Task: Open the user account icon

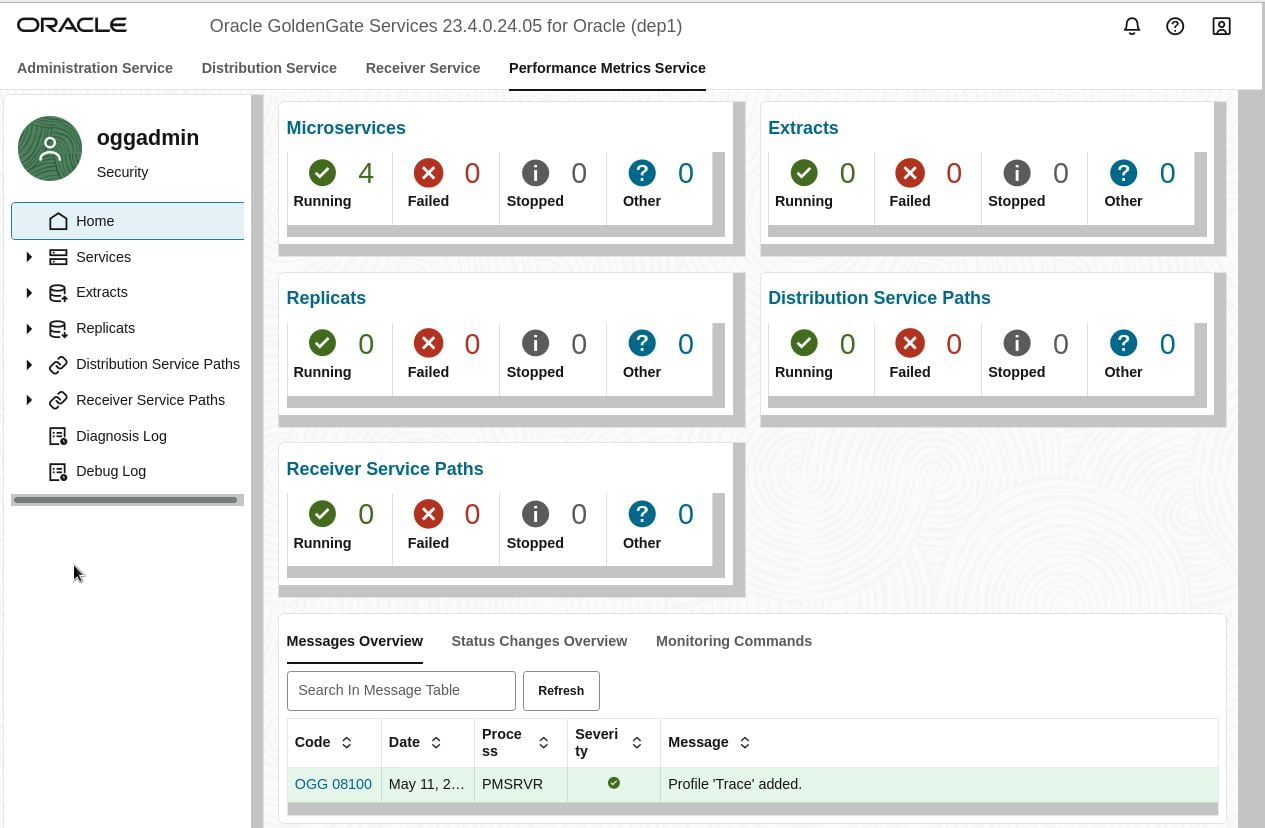Action: click(x=1221, y=26)
